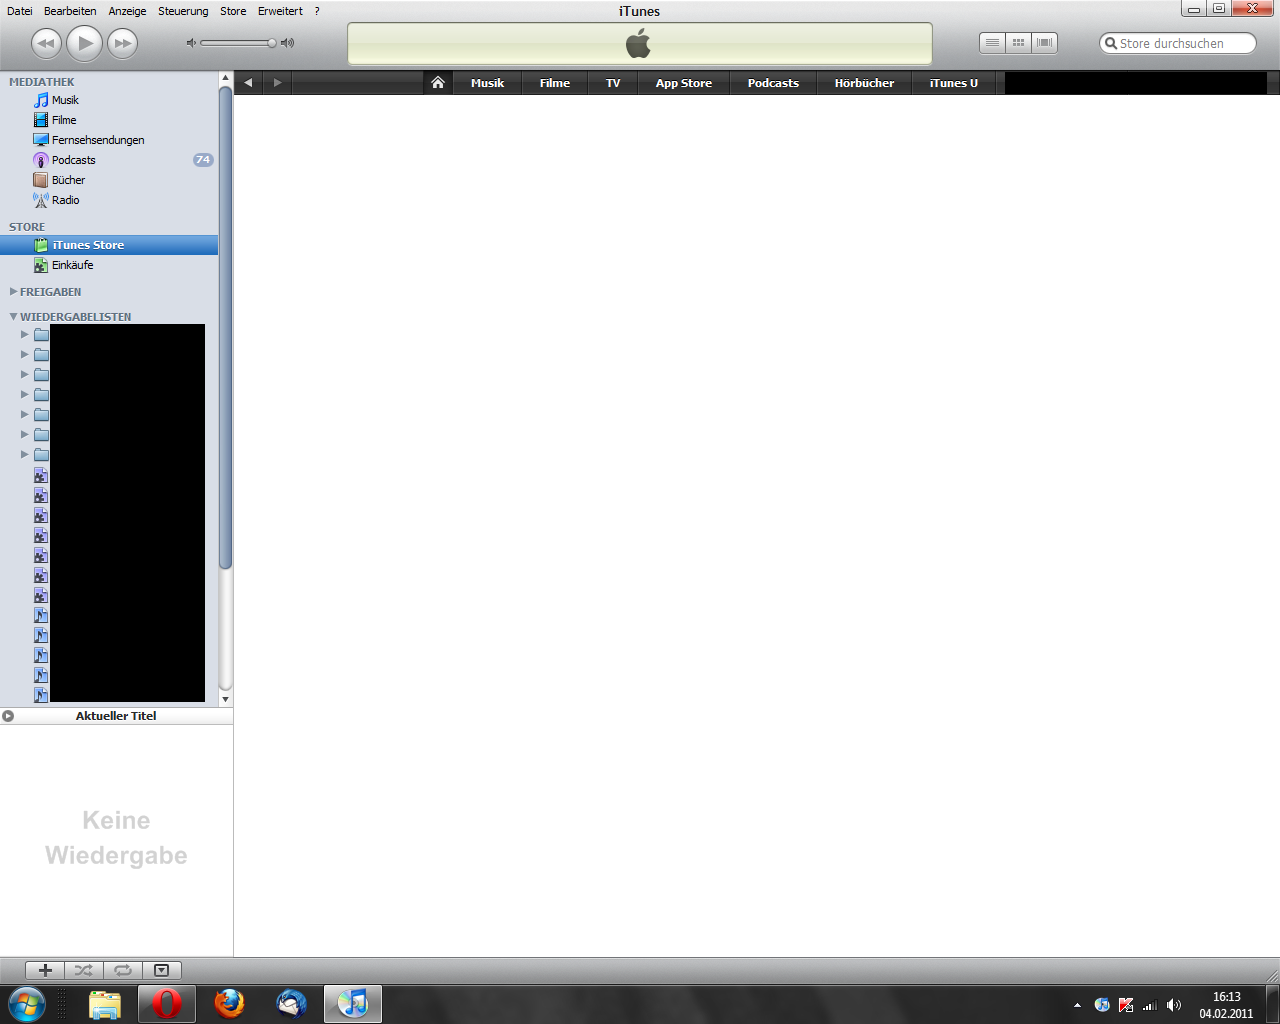
Task: Start playback with the Play button
Action: (x=85, y=43)
